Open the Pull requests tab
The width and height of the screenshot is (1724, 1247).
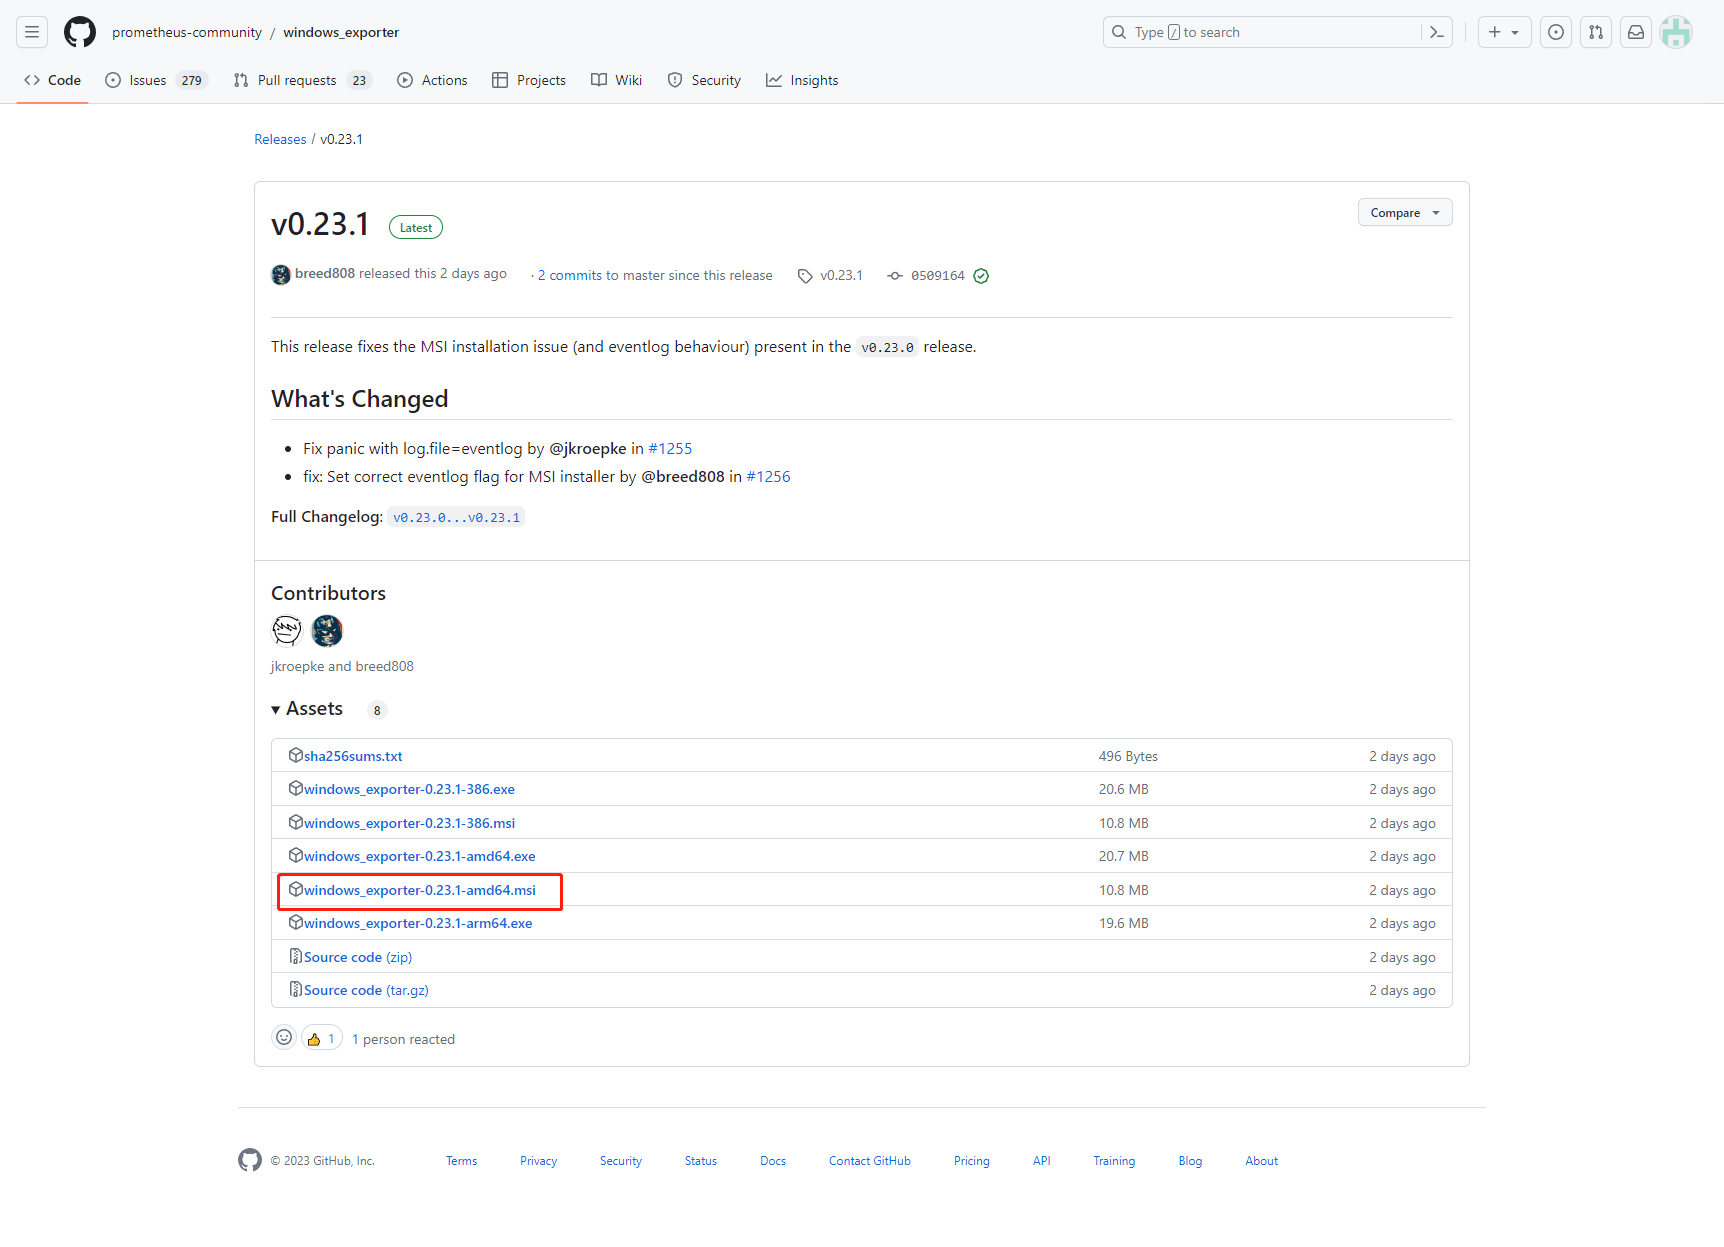pos(302,80)
